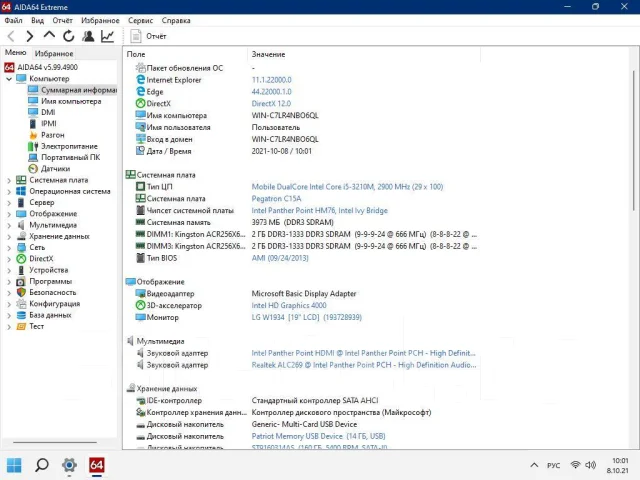Expand the Сеть tree node
Screen dimensions: 640x480
point(9,248)
